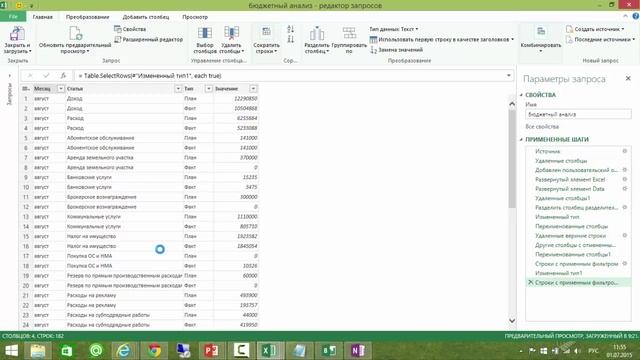Click the Remove Columns icon

[x=231, y=33]
